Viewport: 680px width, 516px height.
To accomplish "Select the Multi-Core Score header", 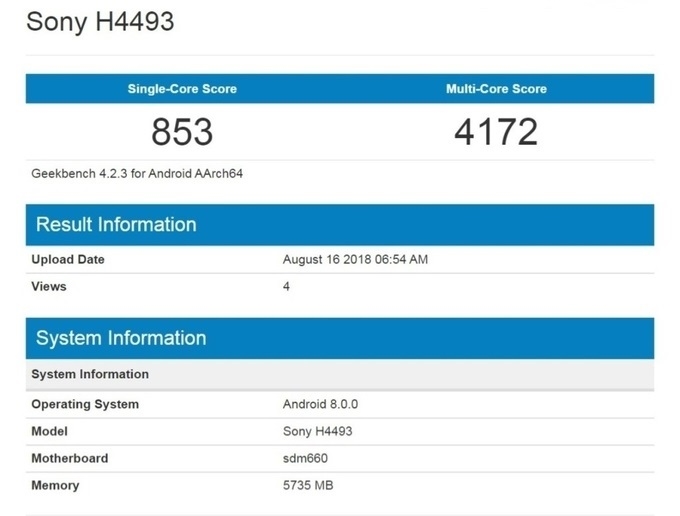I will pos(496,89).
